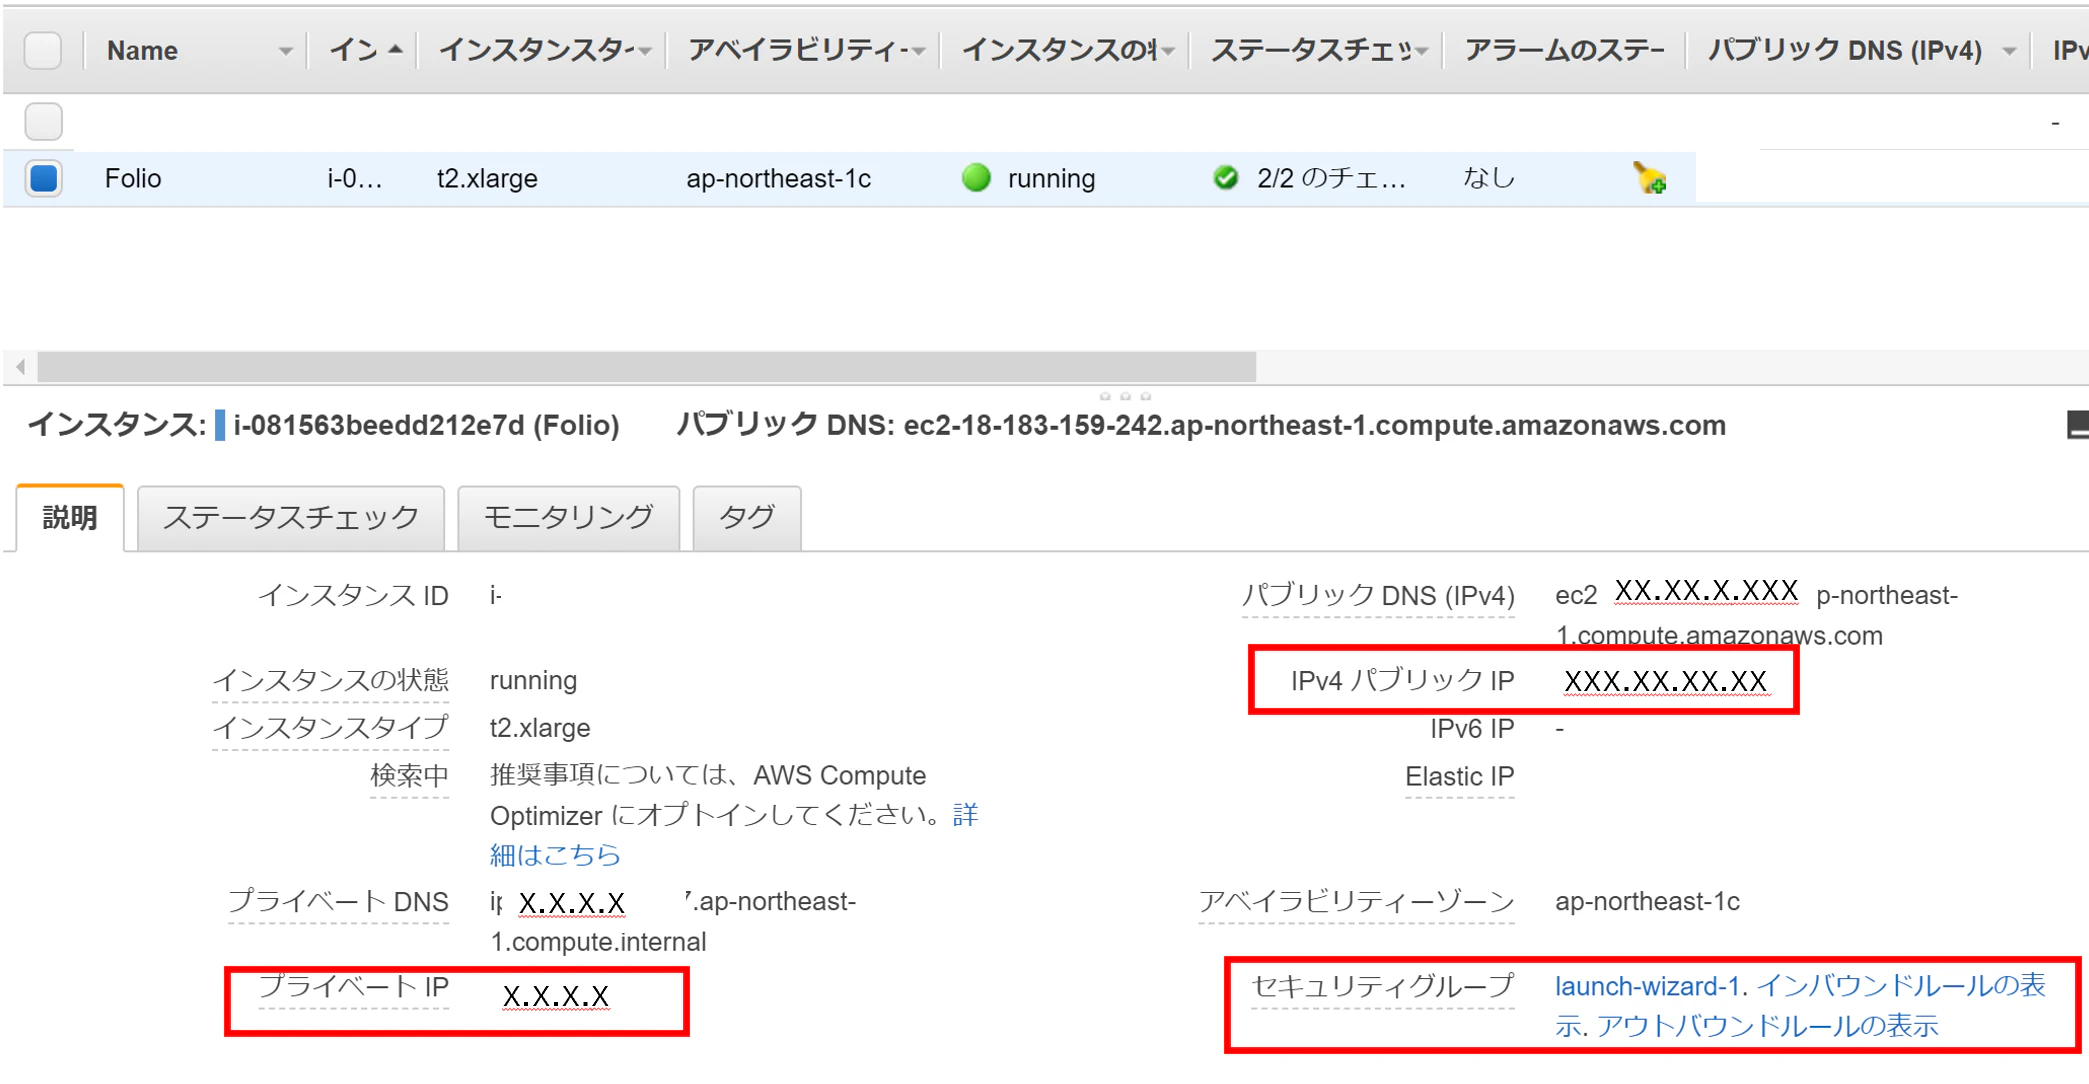The image size is (2089, 1084).
Task: Uncheck the Folio instance checkbox
Action: coord(44,178)
